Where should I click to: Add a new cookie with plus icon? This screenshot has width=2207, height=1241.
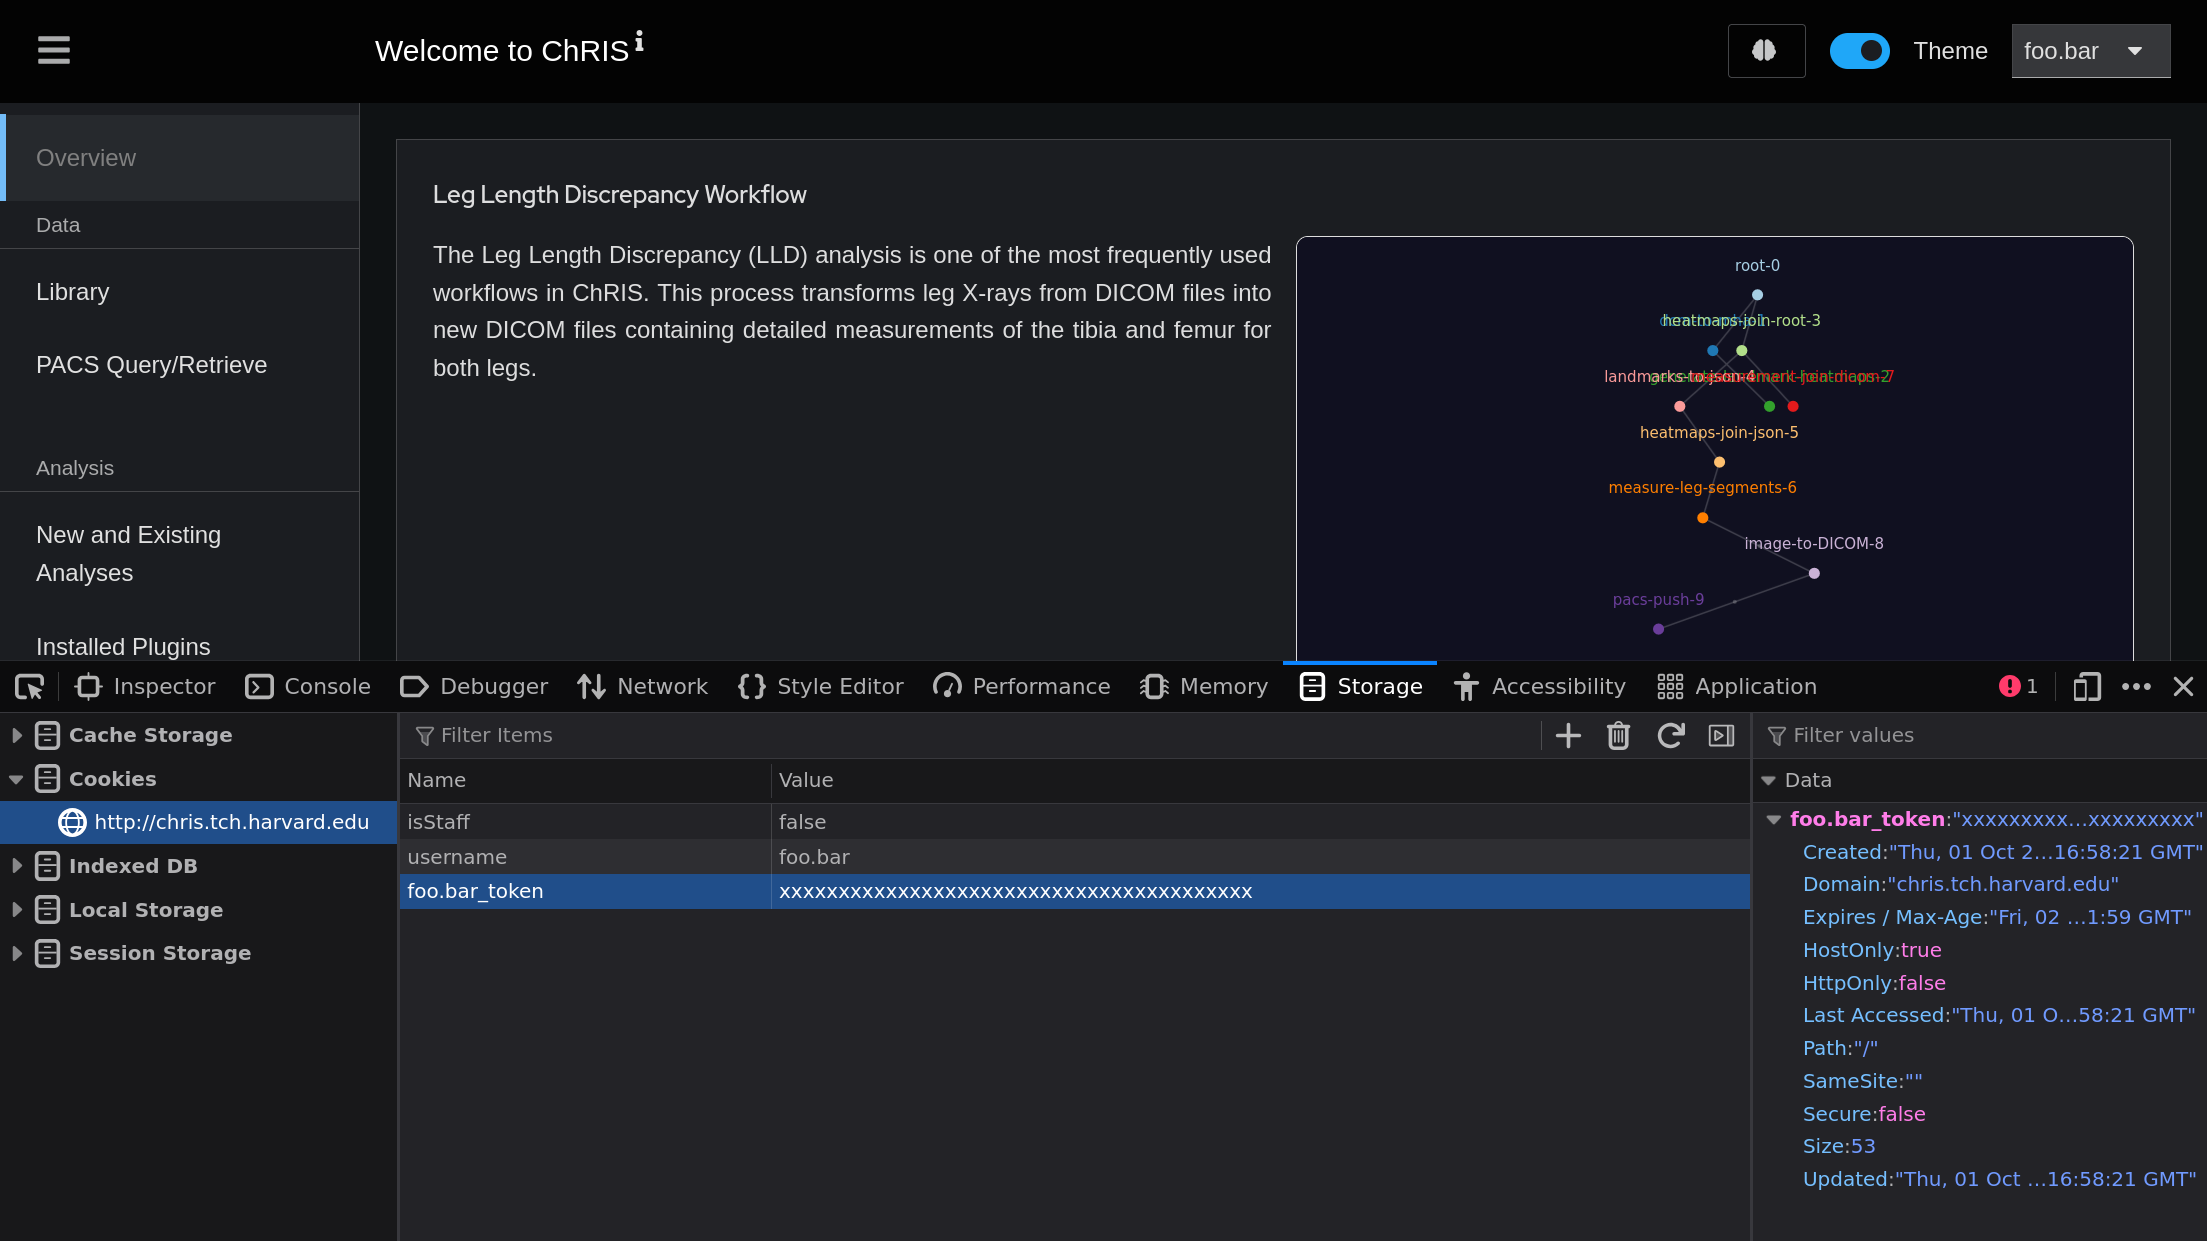pos(1568,736)
